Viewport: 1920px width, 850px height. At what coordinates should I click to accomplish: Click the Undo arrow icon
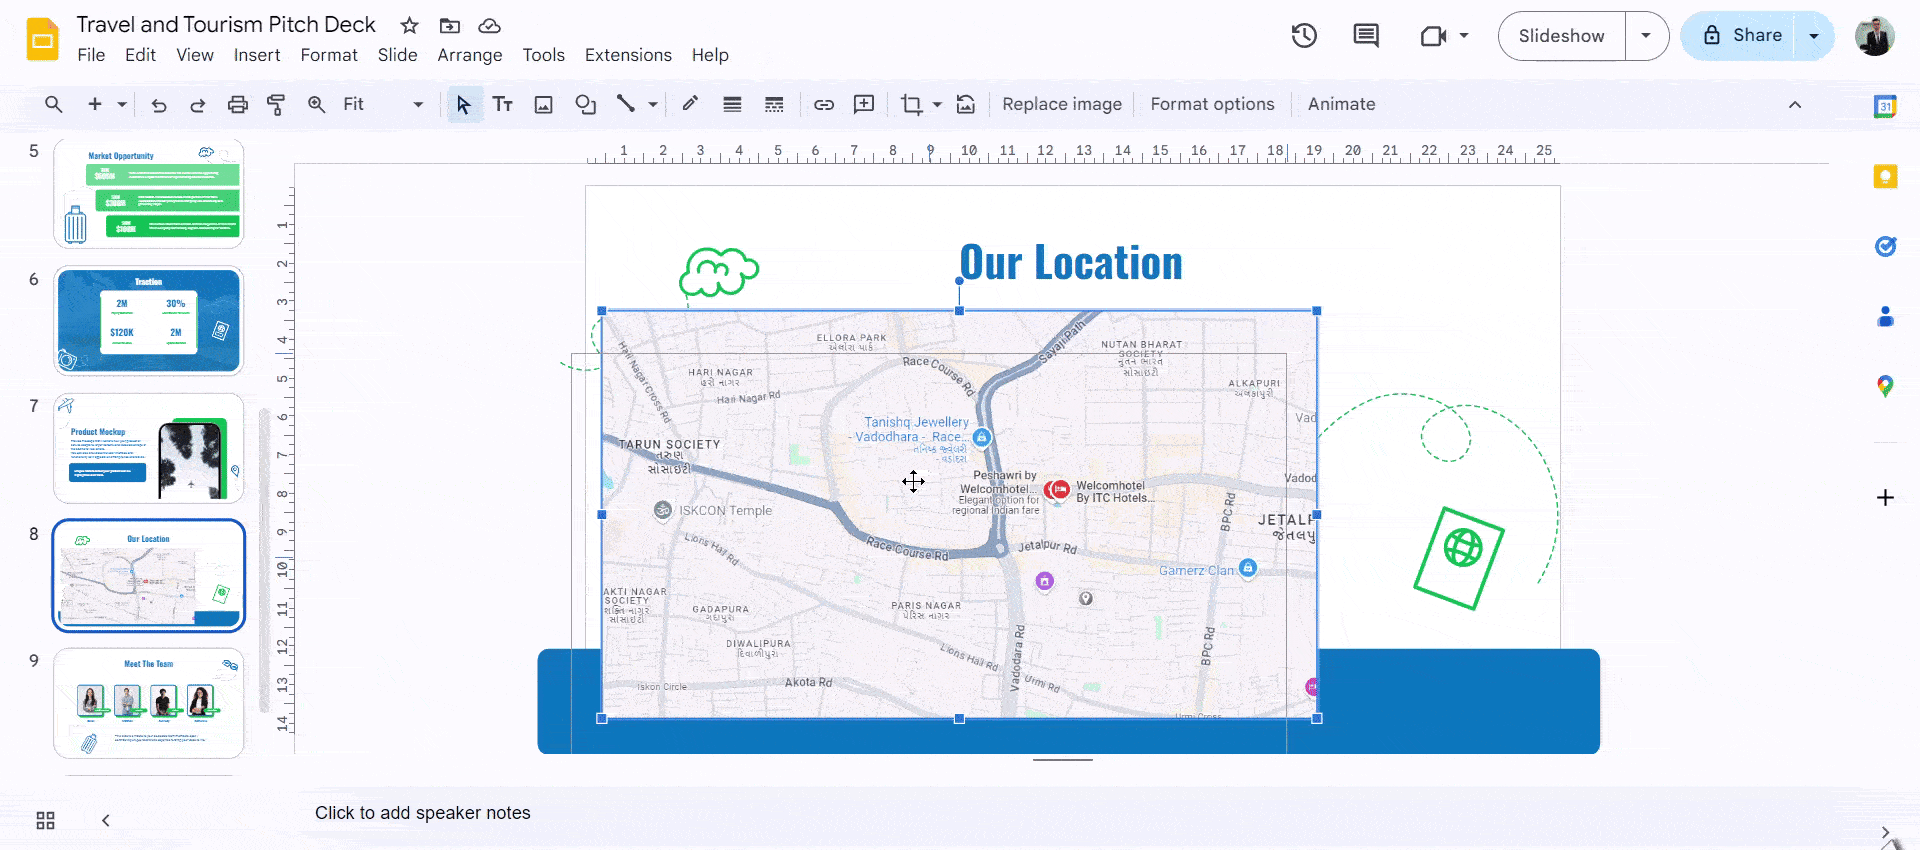[x=158, y=105]
